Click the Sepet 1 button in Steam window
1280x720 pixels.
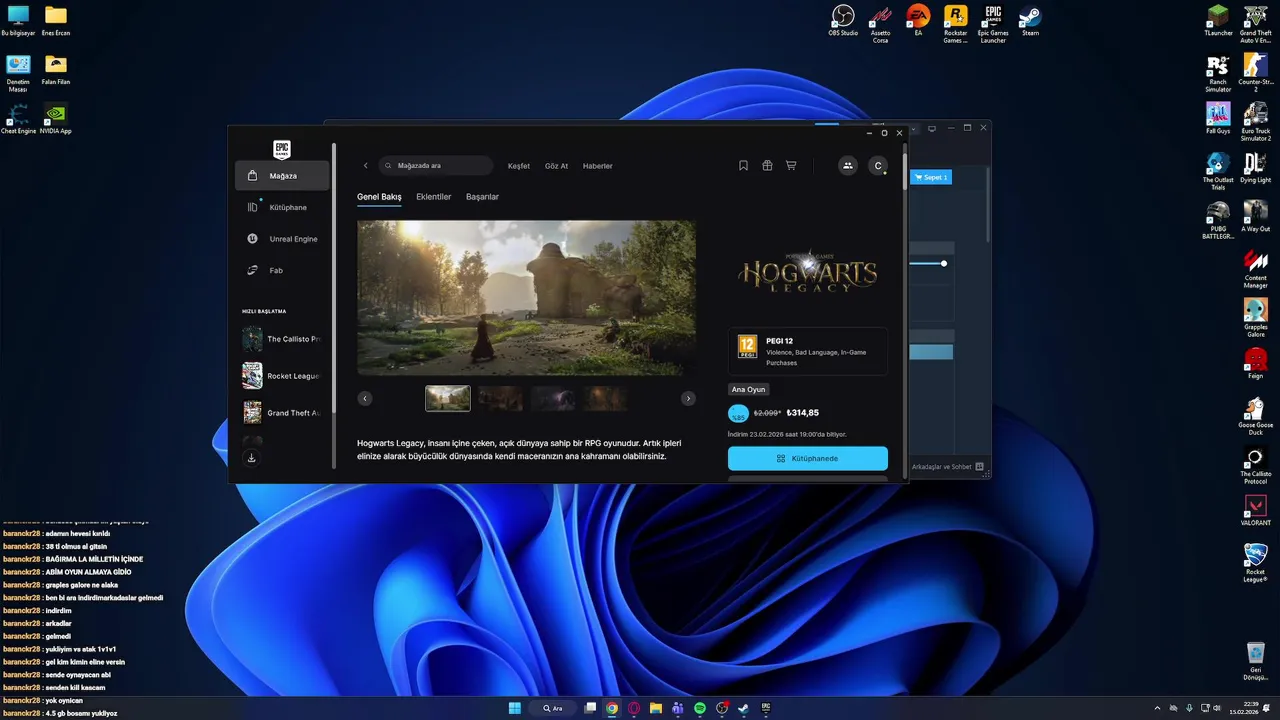[931, 177]
